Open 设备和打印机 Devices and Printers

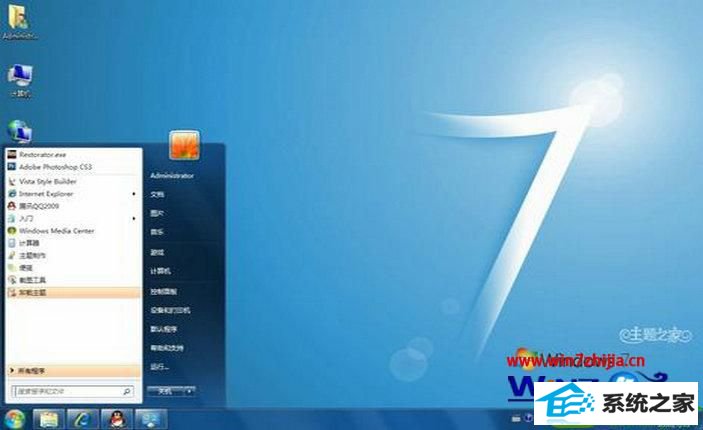pos(170,310)
